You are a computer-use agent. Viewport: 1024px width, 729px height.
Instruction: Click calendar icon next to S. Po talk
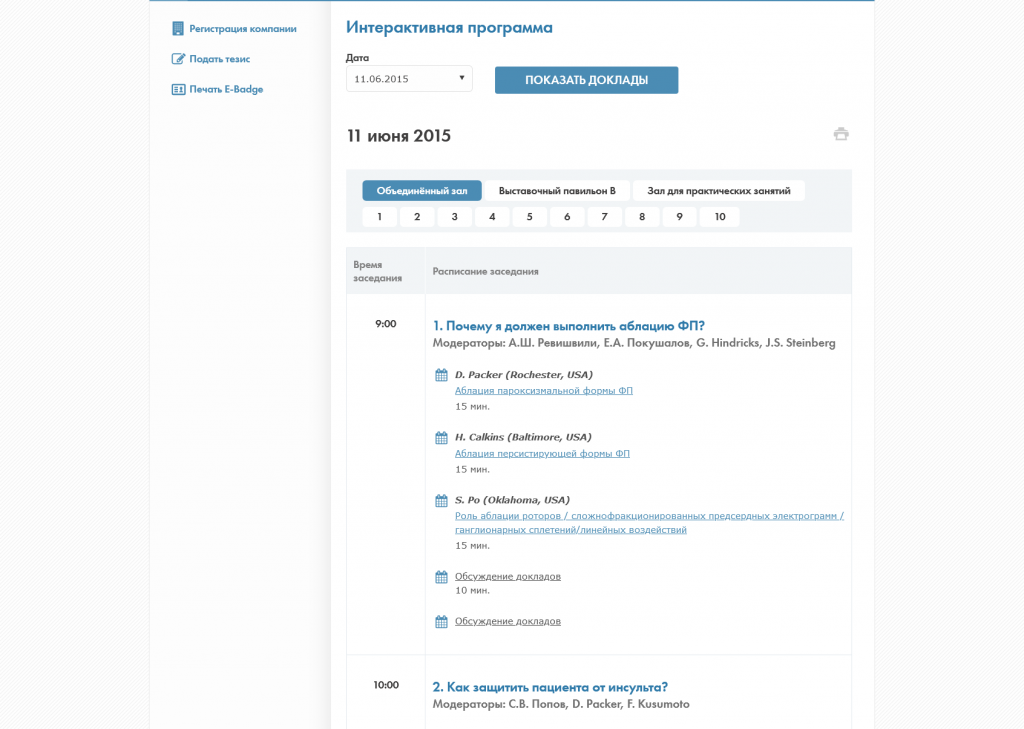441,501
